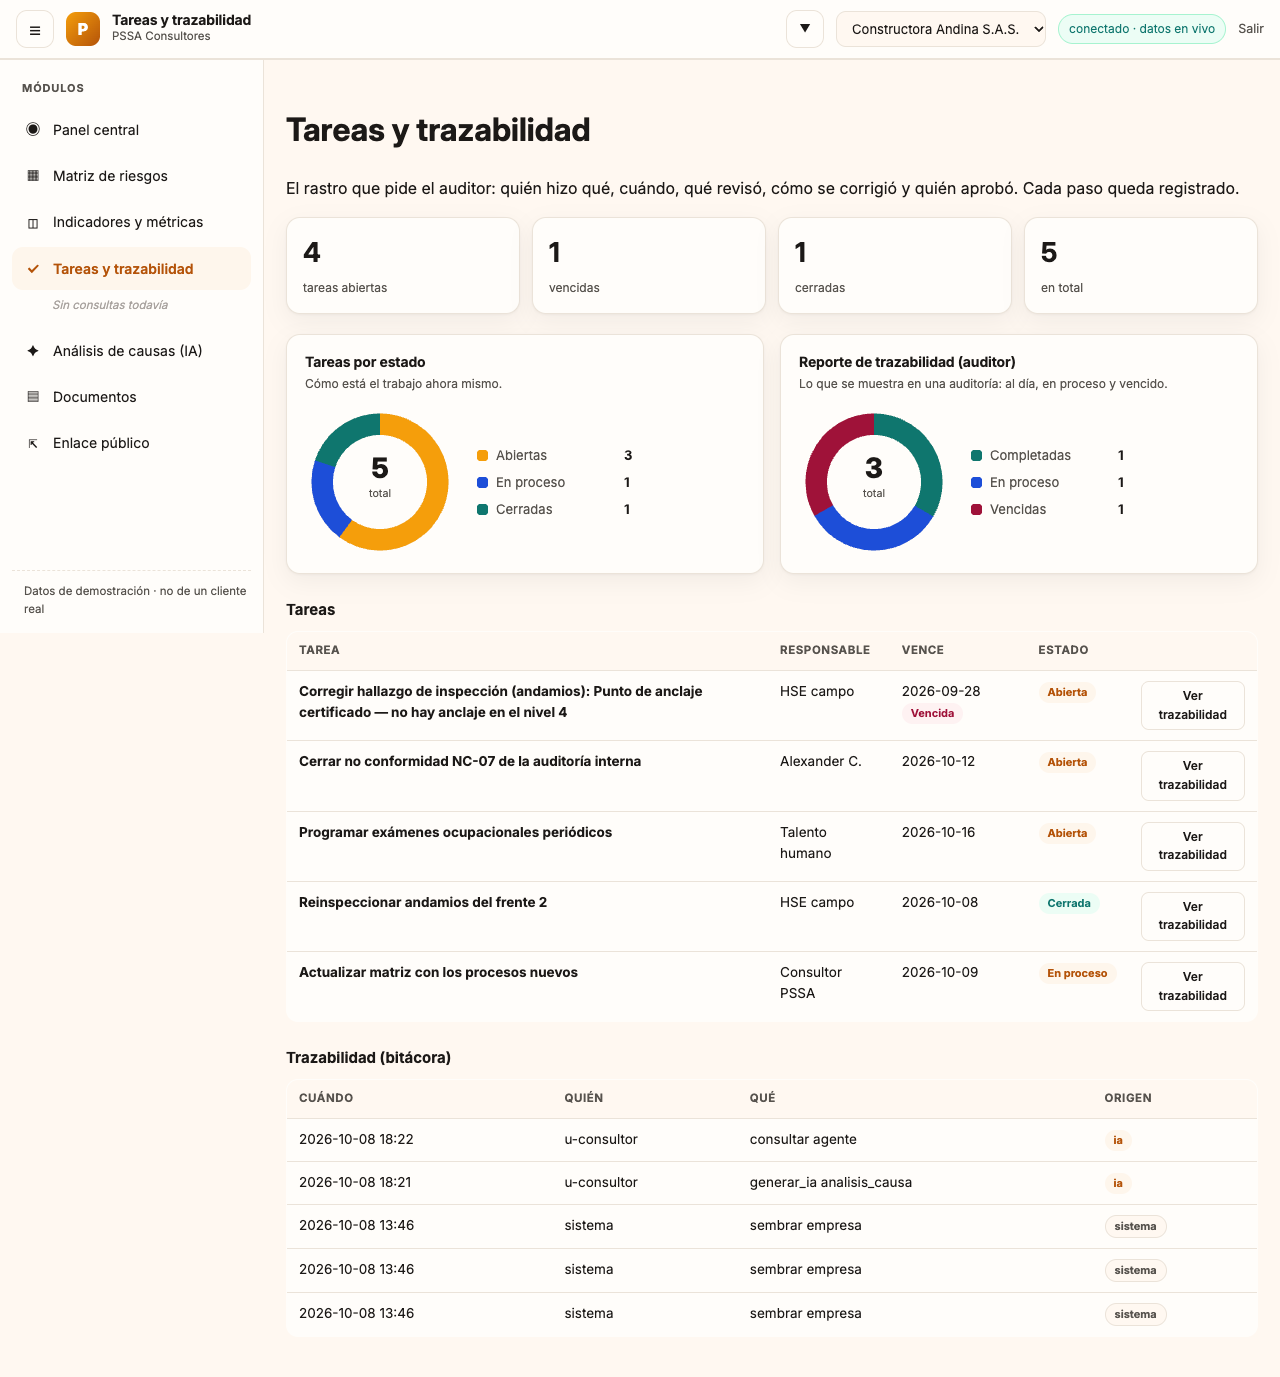Click the tareas abiertas summary card
This screenshot has width=1280, height=1377.
(x=403, y=266)
